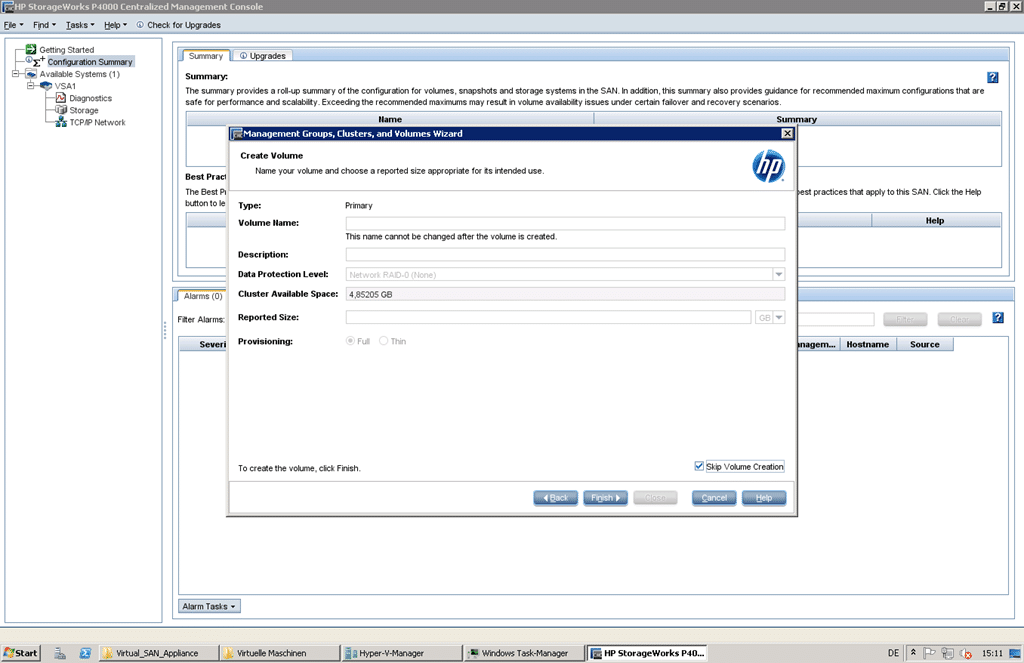This screenshot has height=663, width=1024.
Task: Close the wizard dialog with X
Action: click(x=788, y=133)
